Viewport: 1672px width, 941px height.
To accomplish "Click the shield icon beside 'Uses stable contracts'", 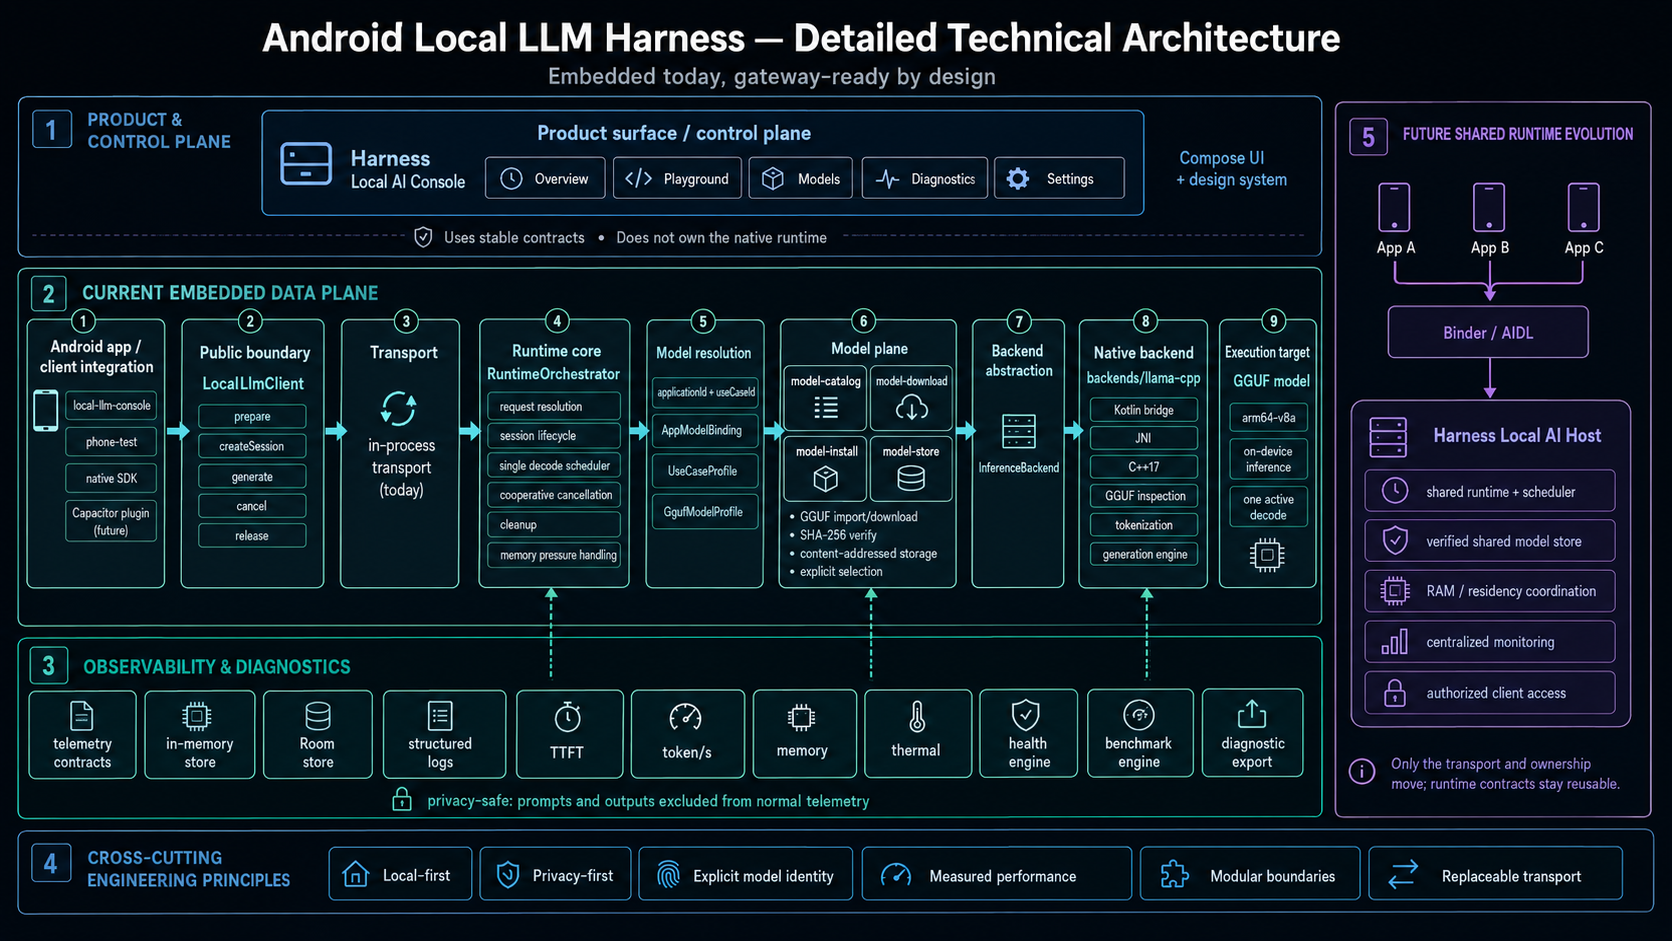I will click(x=423, y=237).
